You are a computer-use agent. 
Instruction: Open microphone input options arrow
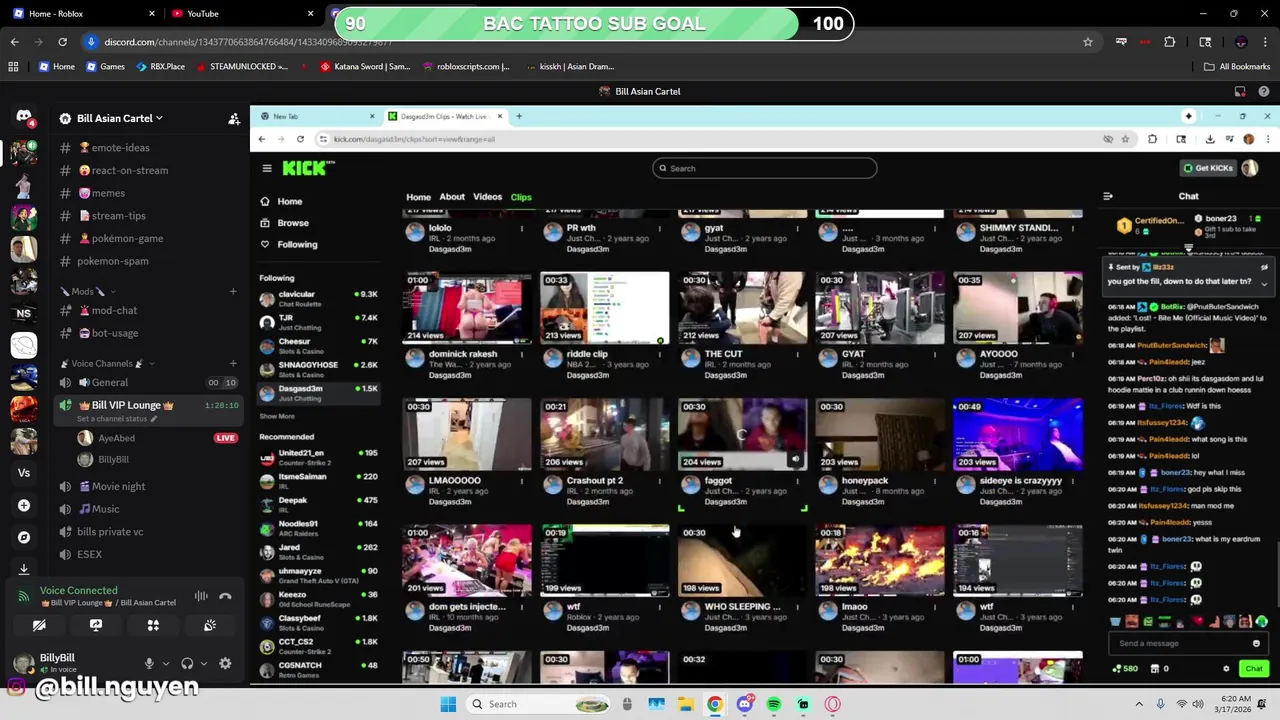[x=166, y=663]
